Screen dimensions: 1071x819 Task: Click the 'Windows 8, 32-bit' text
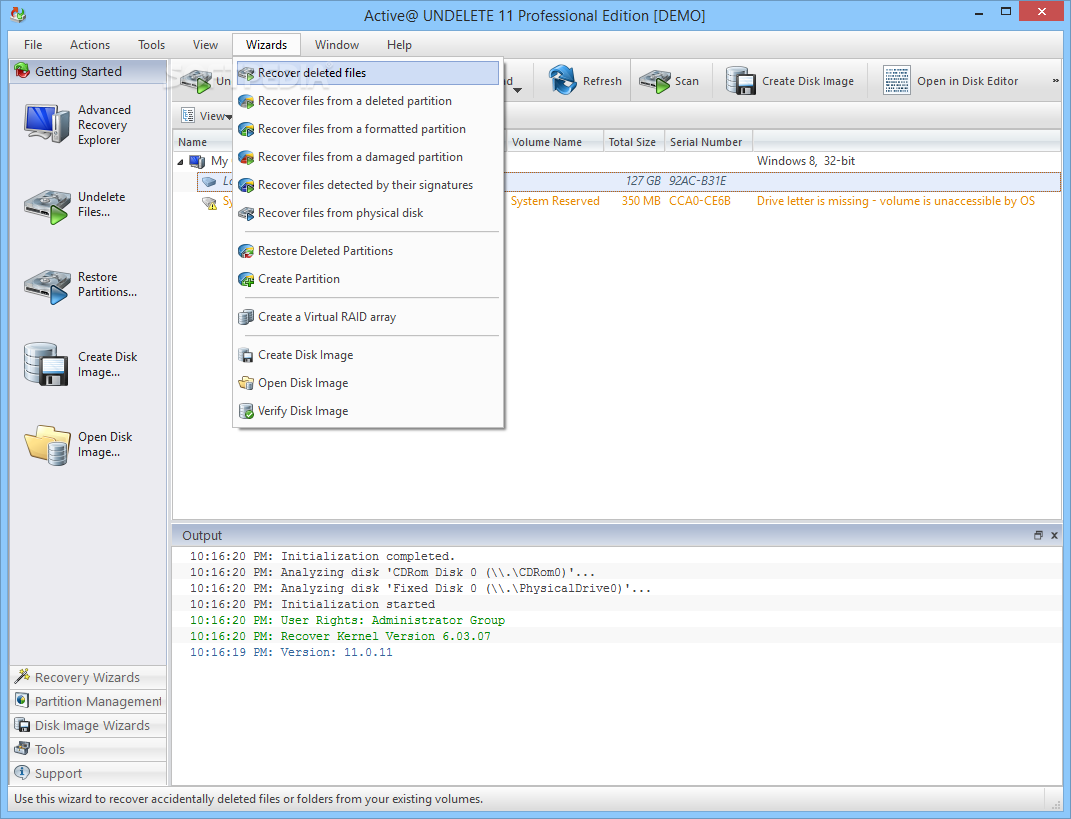(805, 161)
